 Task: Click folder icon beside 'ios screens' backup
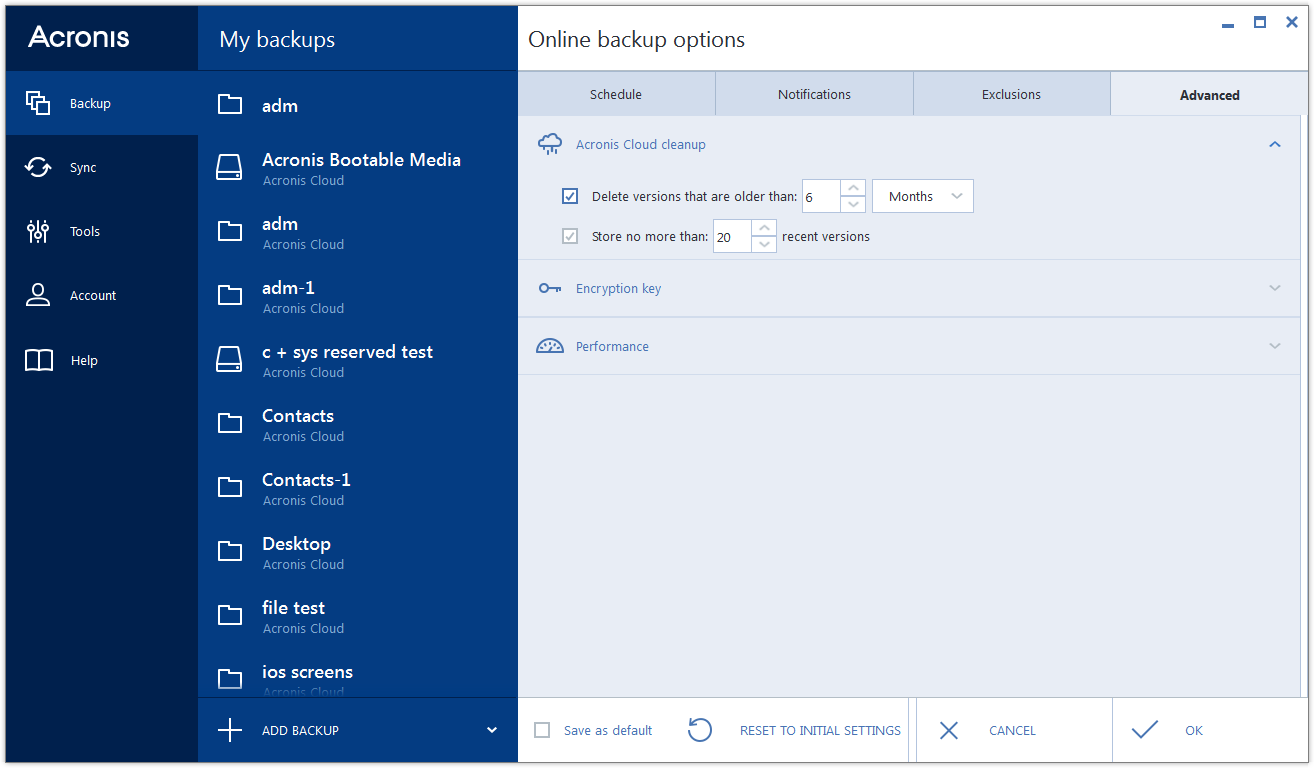(230, 679)
